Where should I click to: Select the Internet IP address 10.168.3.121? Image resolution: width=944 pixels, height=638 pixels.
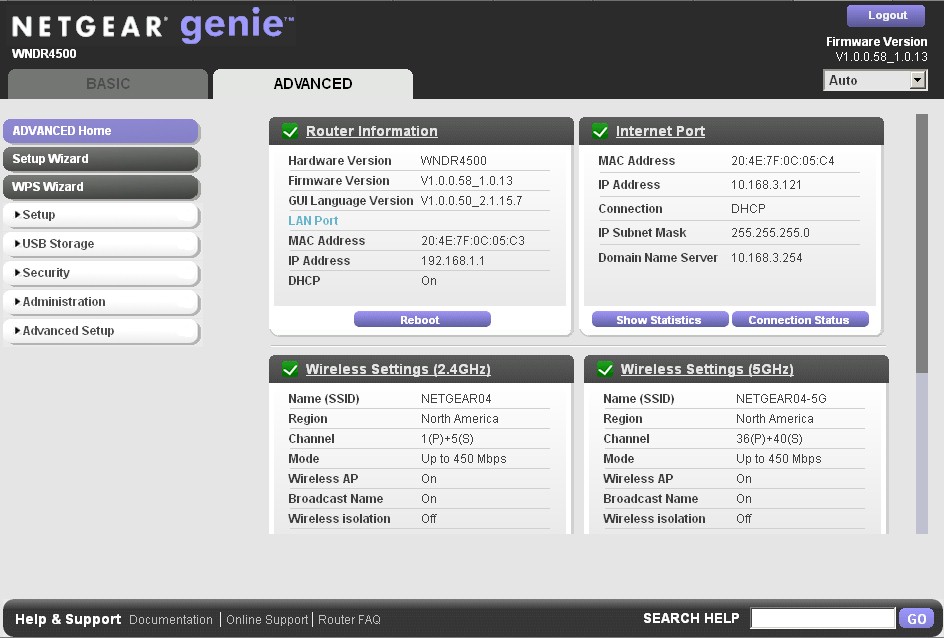[x=766, y=185]
